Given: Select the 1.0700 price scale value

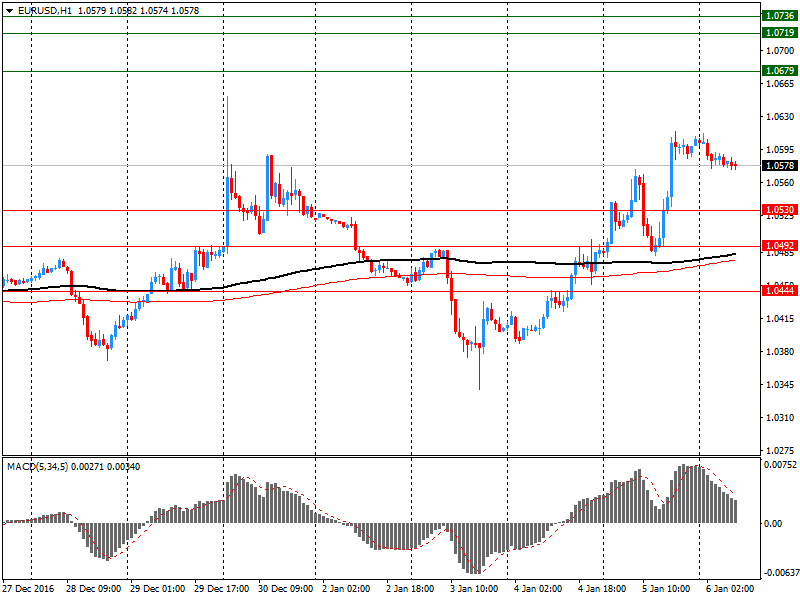Looking at the screenshot, I should pyautogui.click(x=780, y=51).
